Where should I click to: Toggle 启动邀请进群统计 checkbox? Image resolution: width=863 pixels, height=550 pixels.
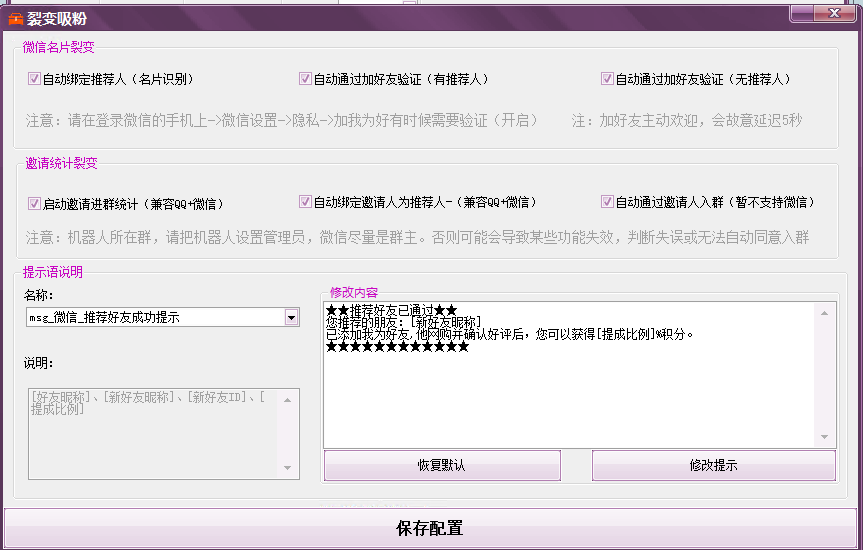point(34,203)
